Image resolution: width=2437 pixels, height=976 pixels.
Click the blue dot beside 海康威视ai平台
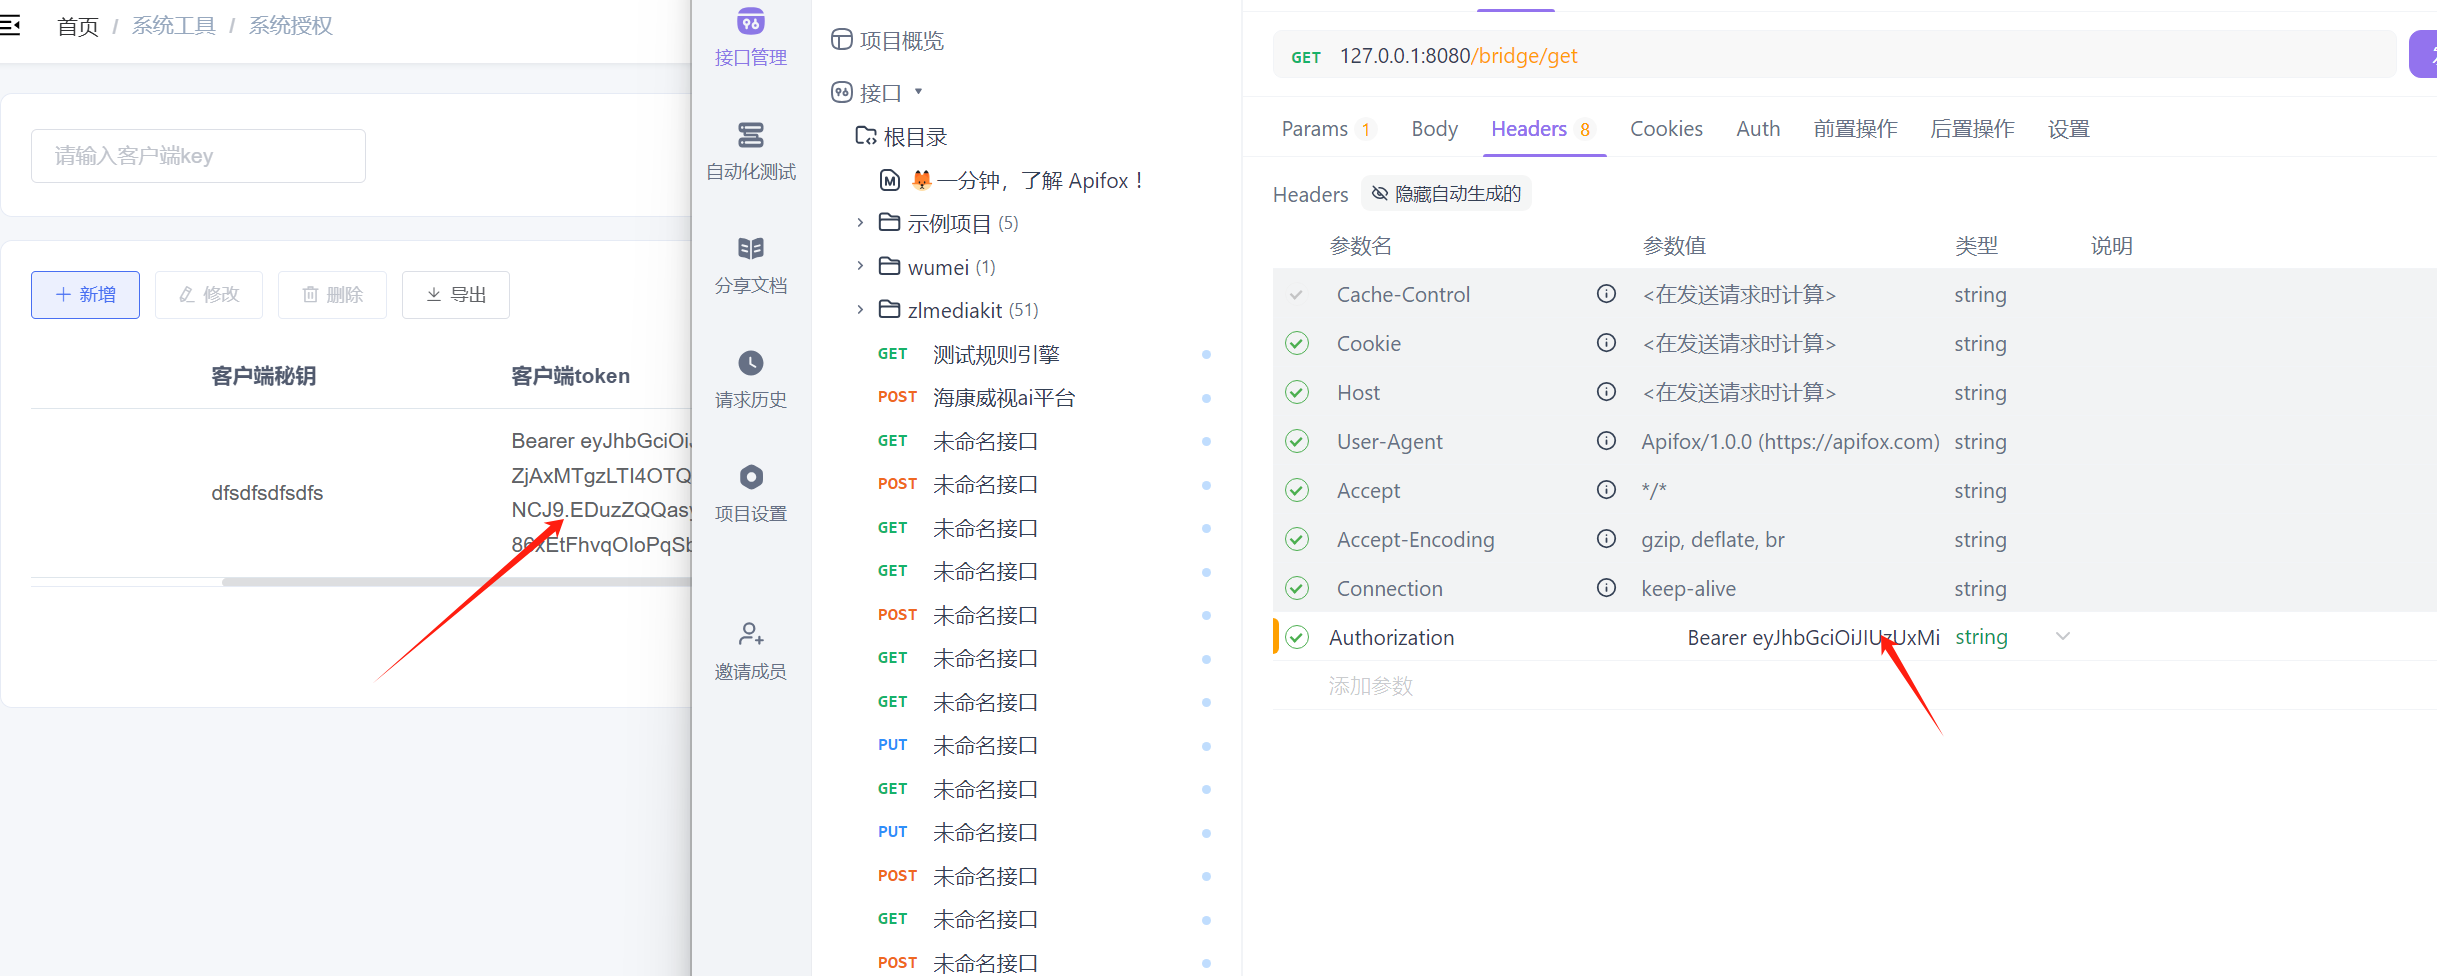coord(1206,398)
